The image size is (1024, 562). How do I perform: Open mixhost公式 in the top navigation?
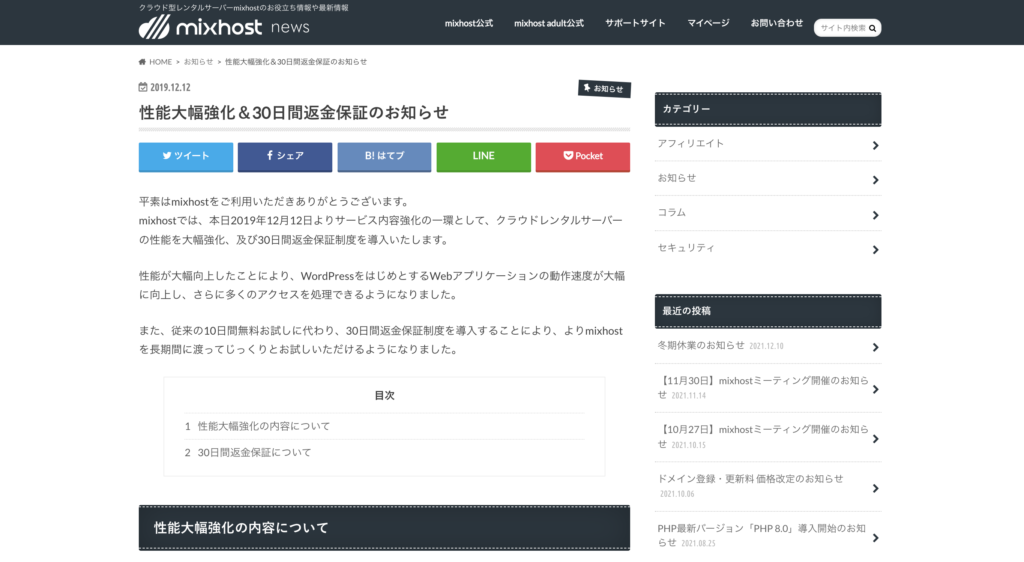pos(469,23)
